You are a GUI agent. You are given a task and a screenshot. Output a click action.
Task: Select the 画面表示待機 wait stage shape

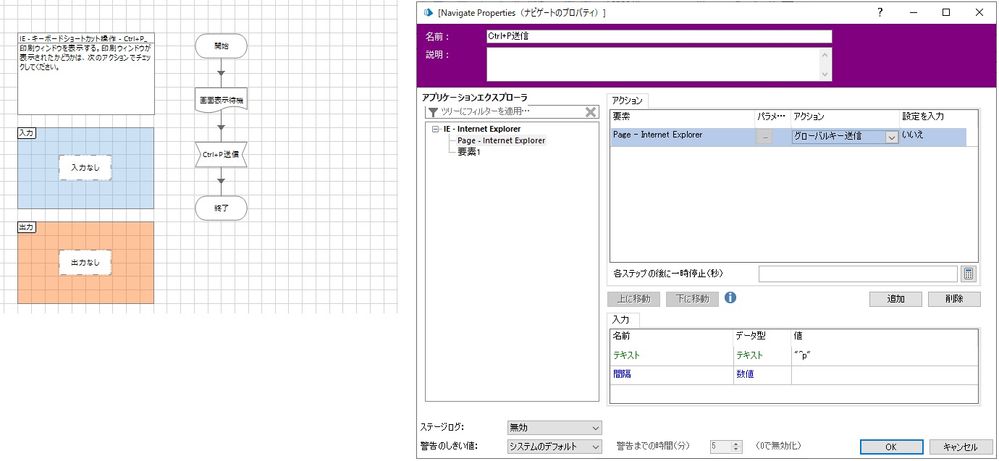[220, 101]
